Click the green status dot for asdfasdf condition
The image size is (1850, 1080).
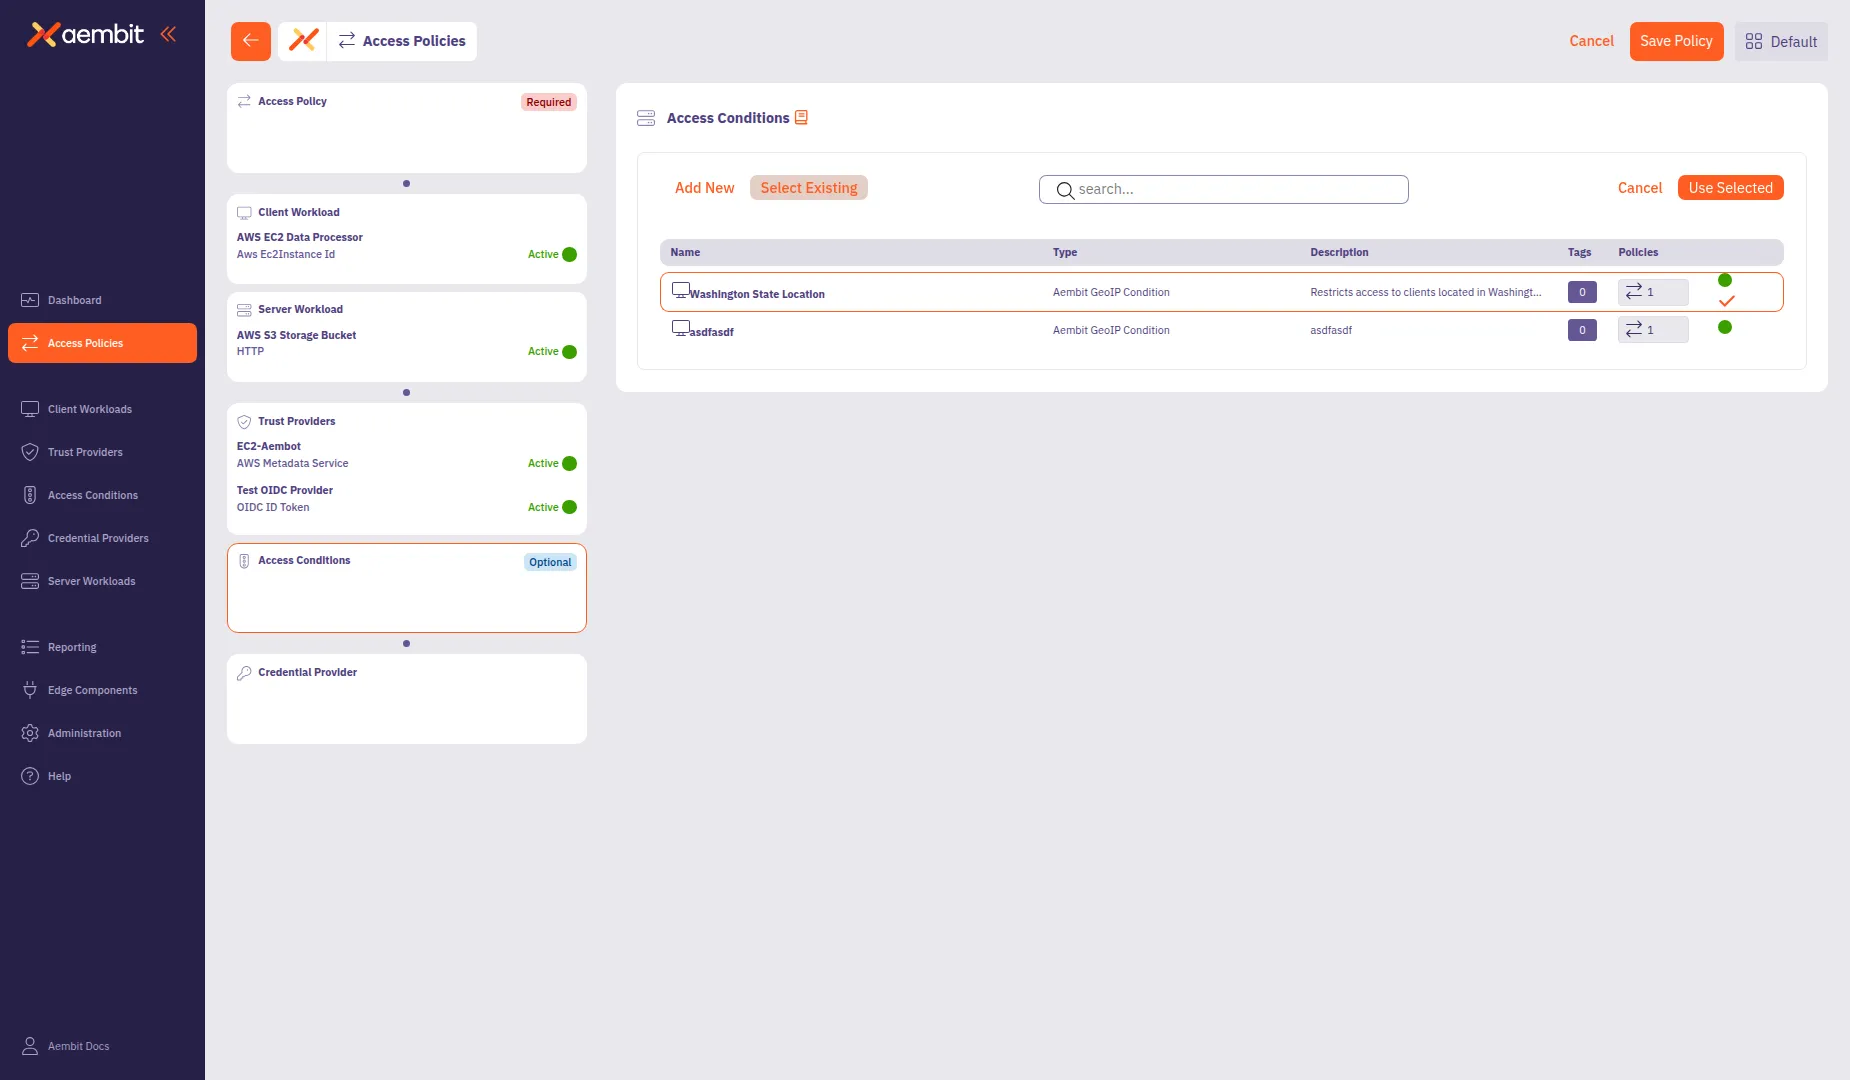tap(1724, 327)
